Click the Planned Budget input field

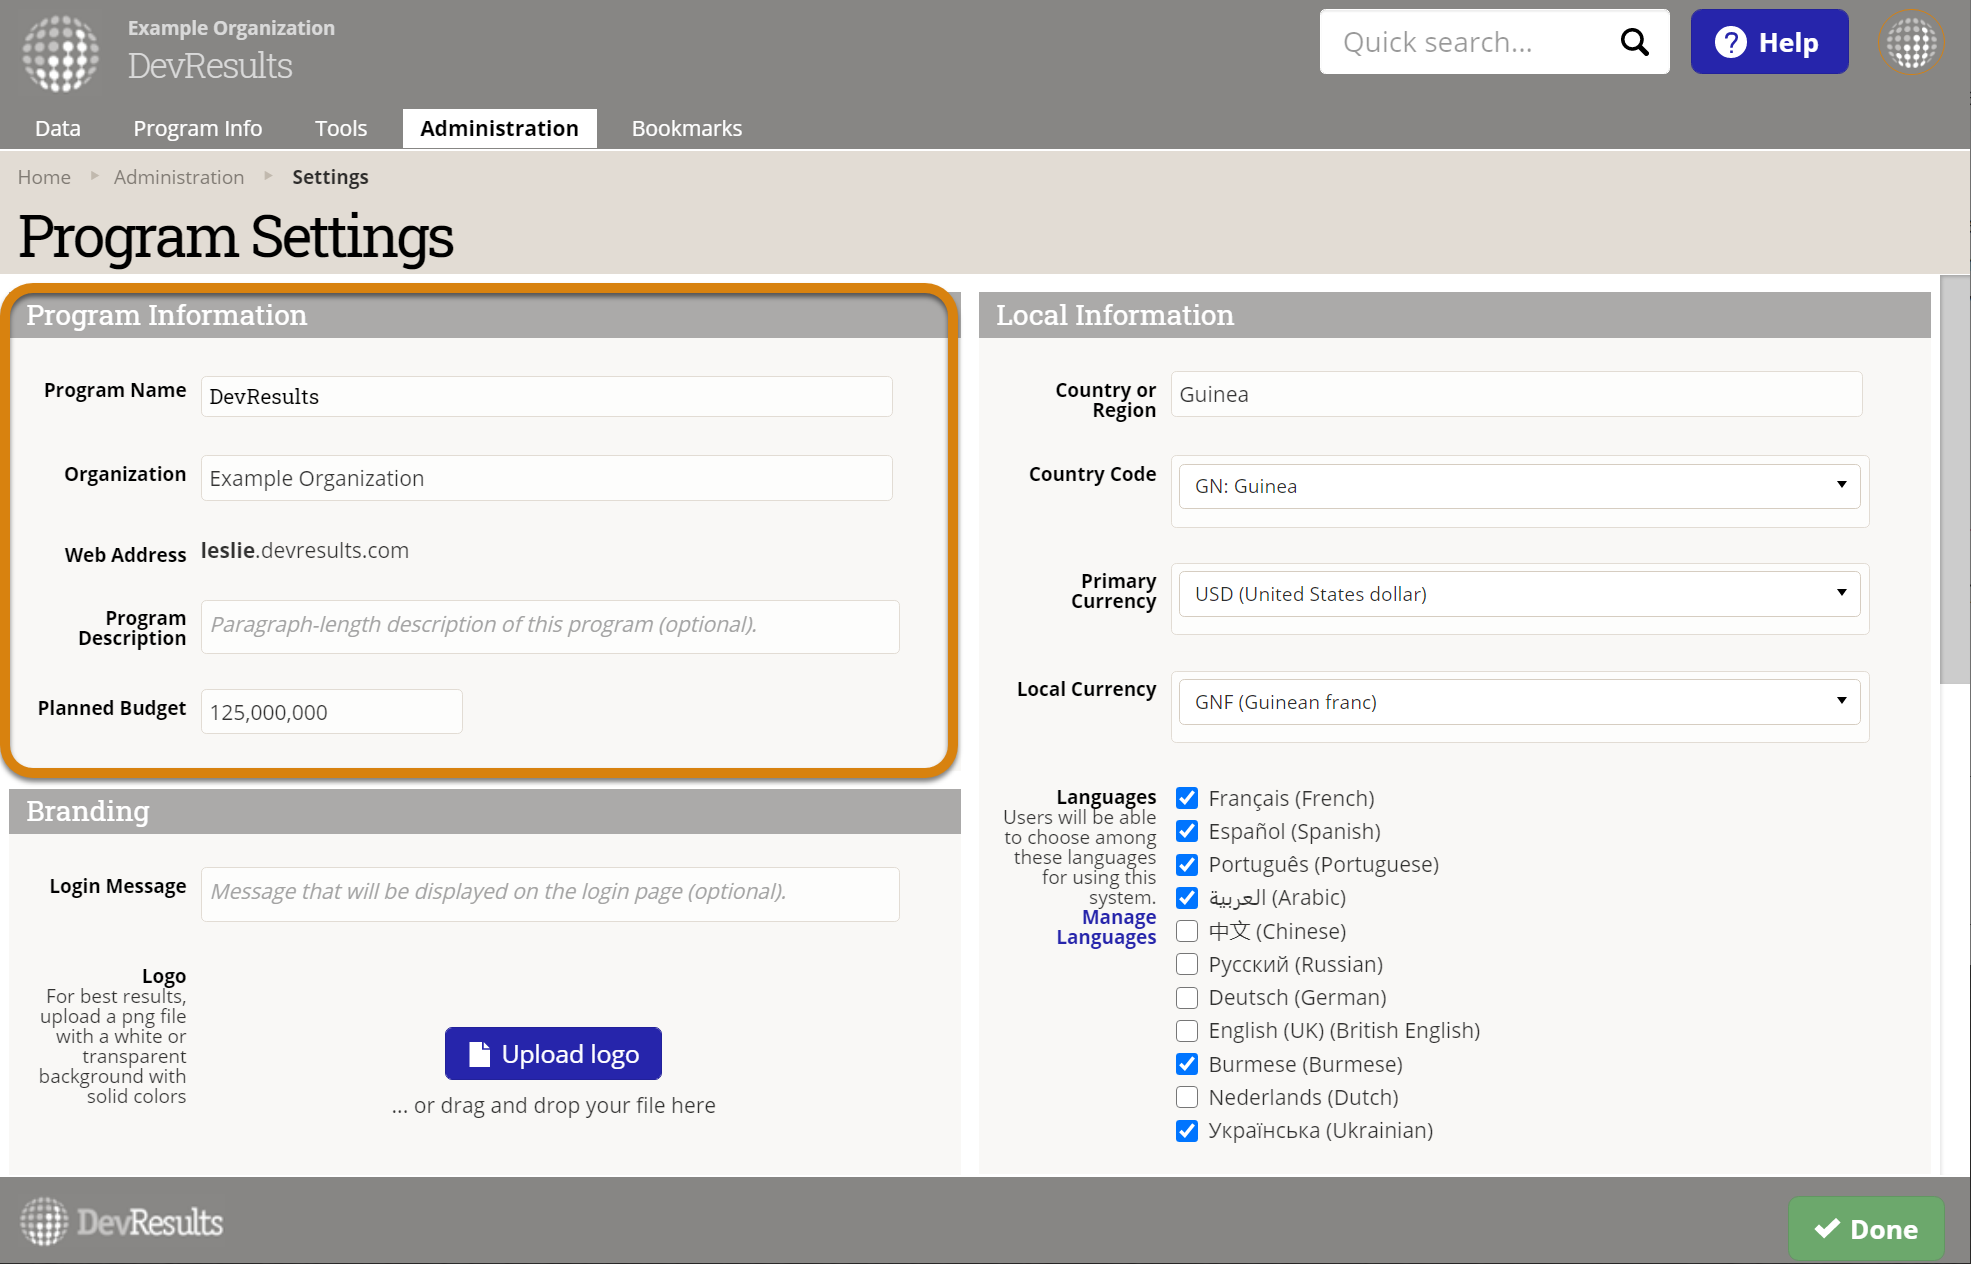tap(331, 712)
